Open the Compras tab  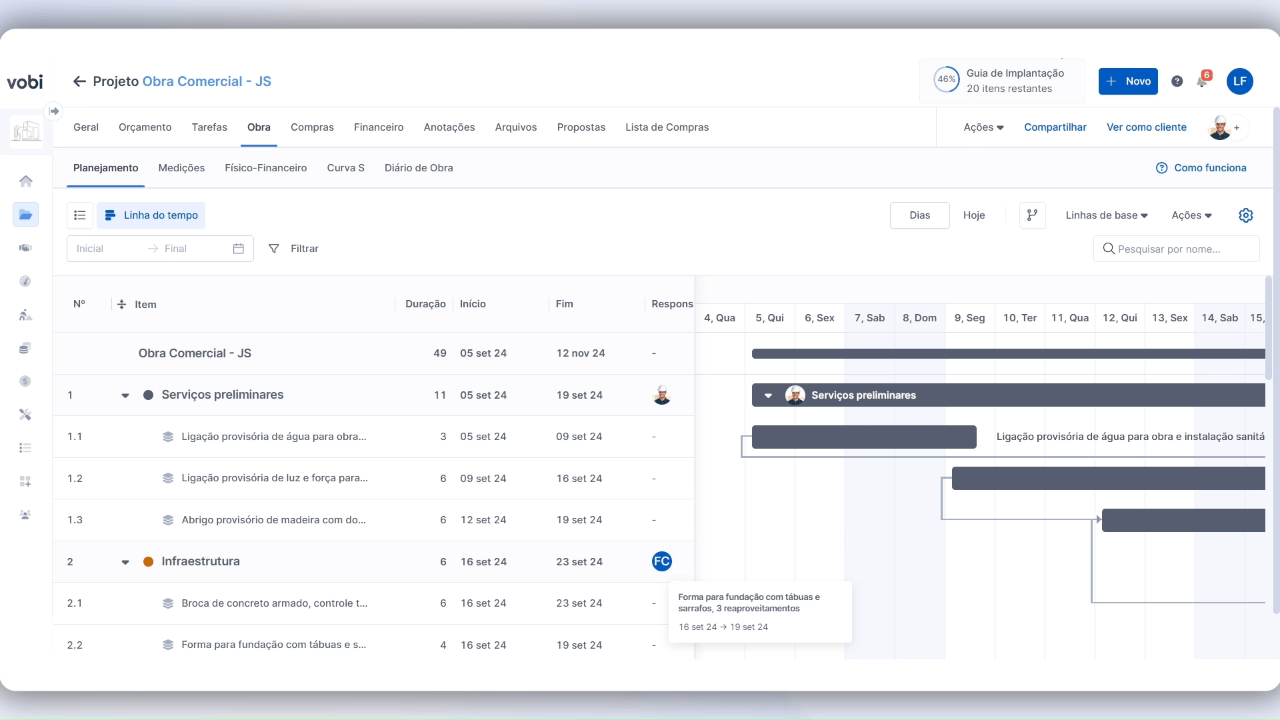[312, 127]
